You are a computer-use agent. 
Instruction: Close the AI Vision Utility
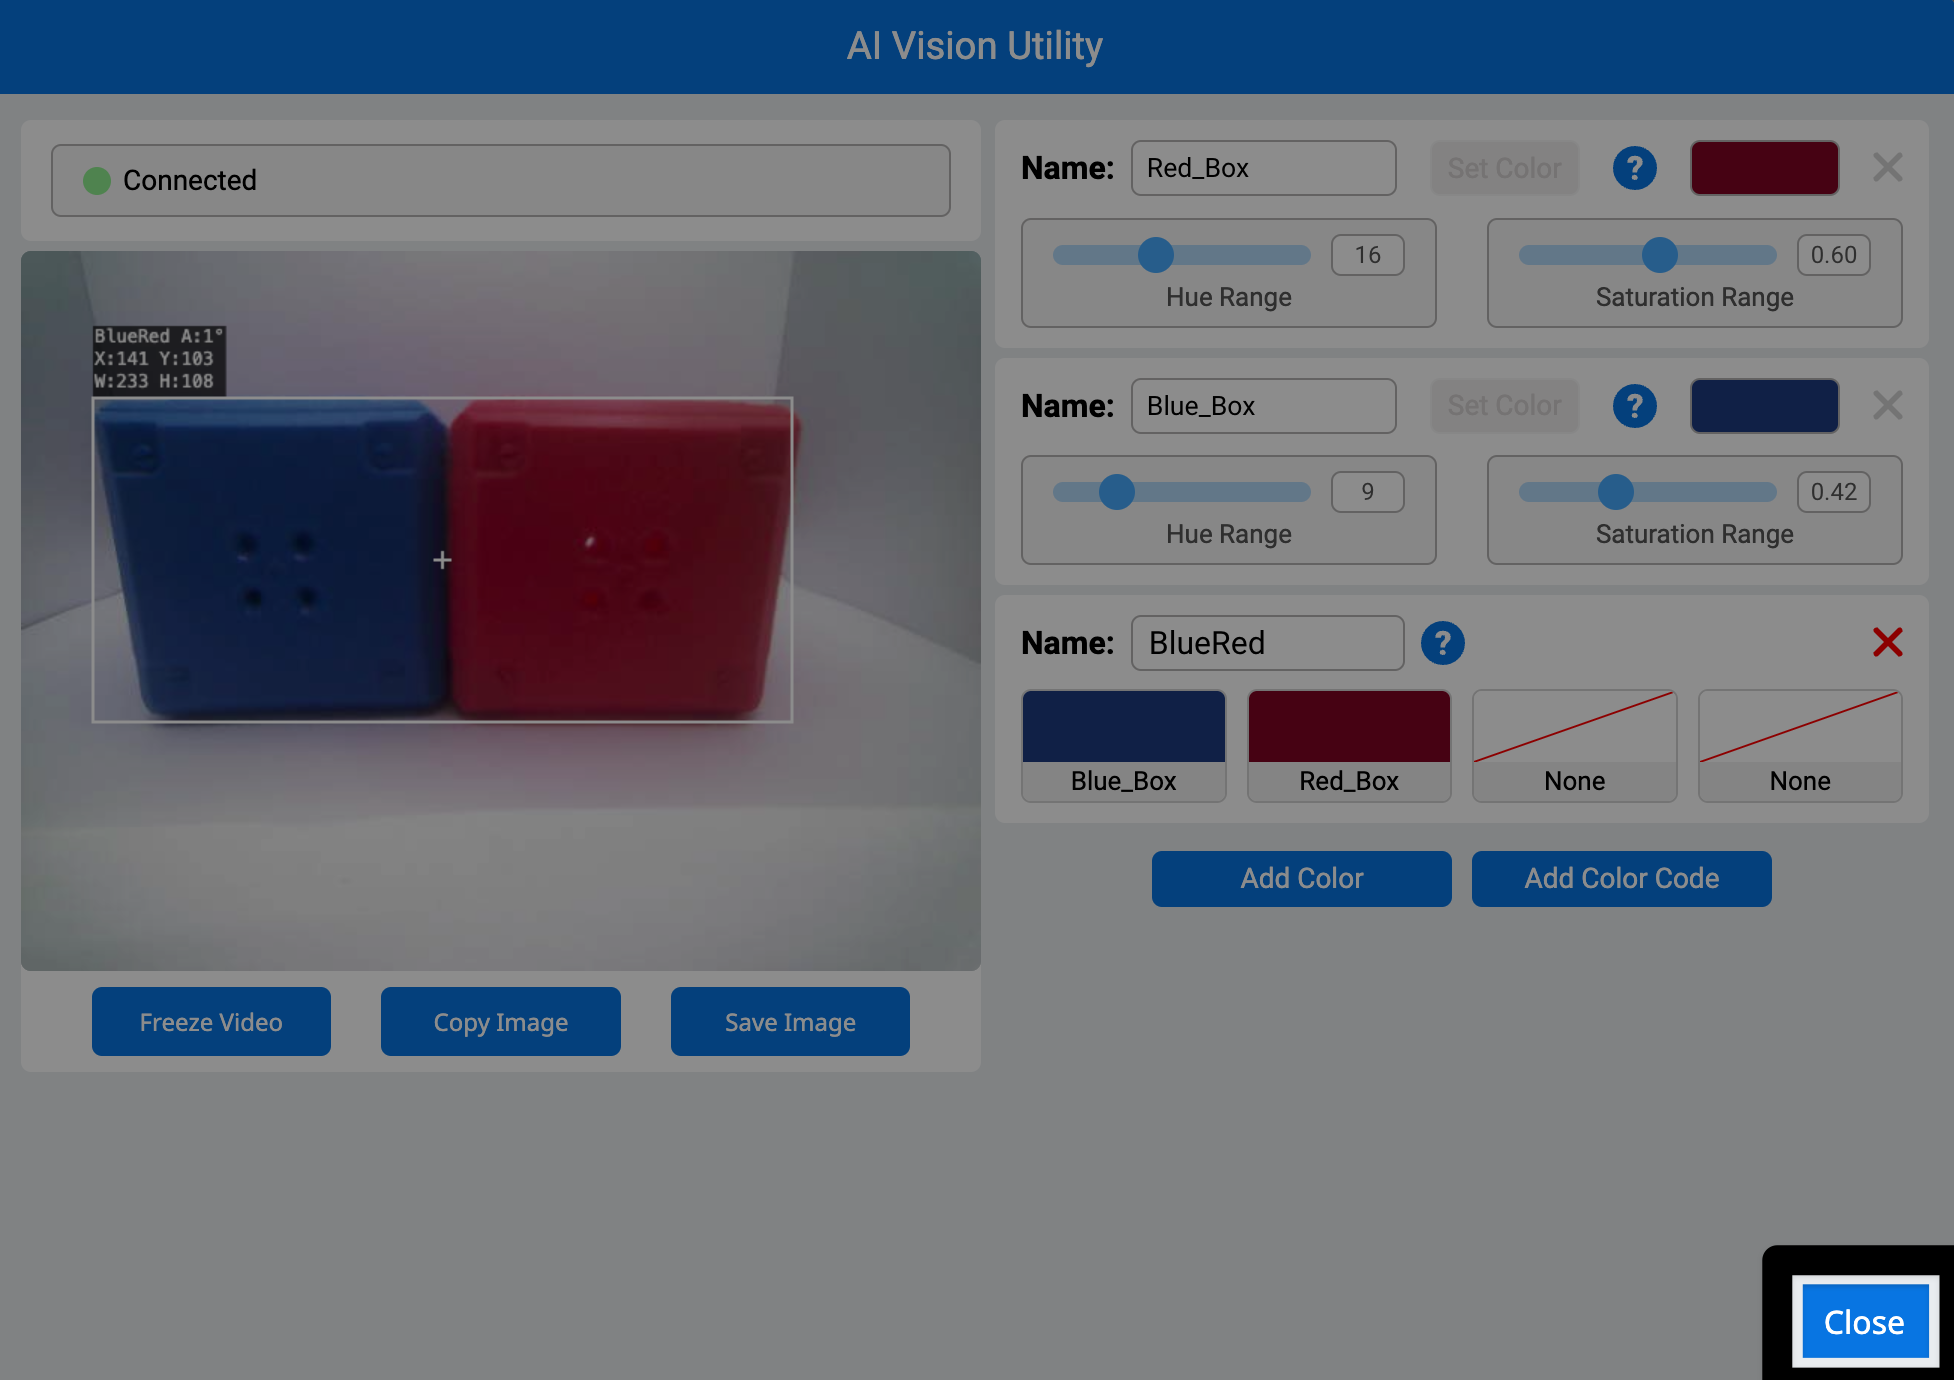1863,1321
